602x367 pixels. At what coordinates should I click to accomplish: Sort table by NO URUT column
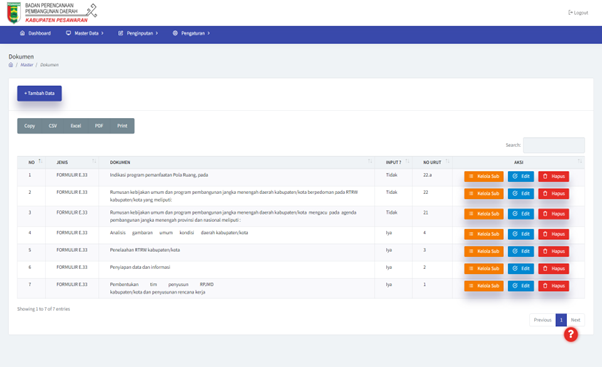(x=432, y=162)
